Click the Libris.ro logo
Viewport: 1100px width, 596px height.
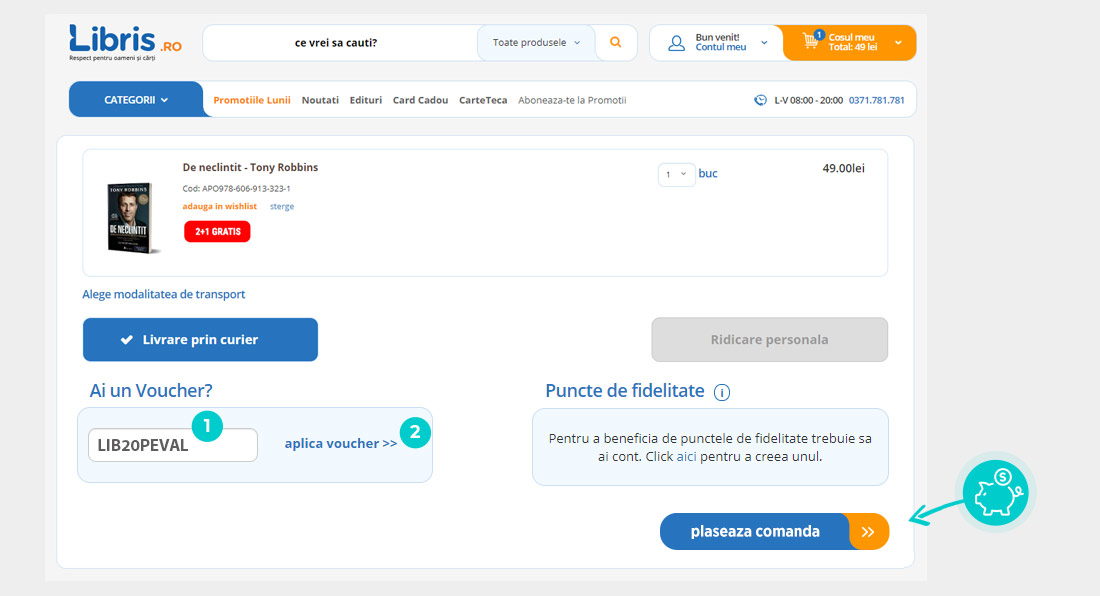(x=125, y=42)
